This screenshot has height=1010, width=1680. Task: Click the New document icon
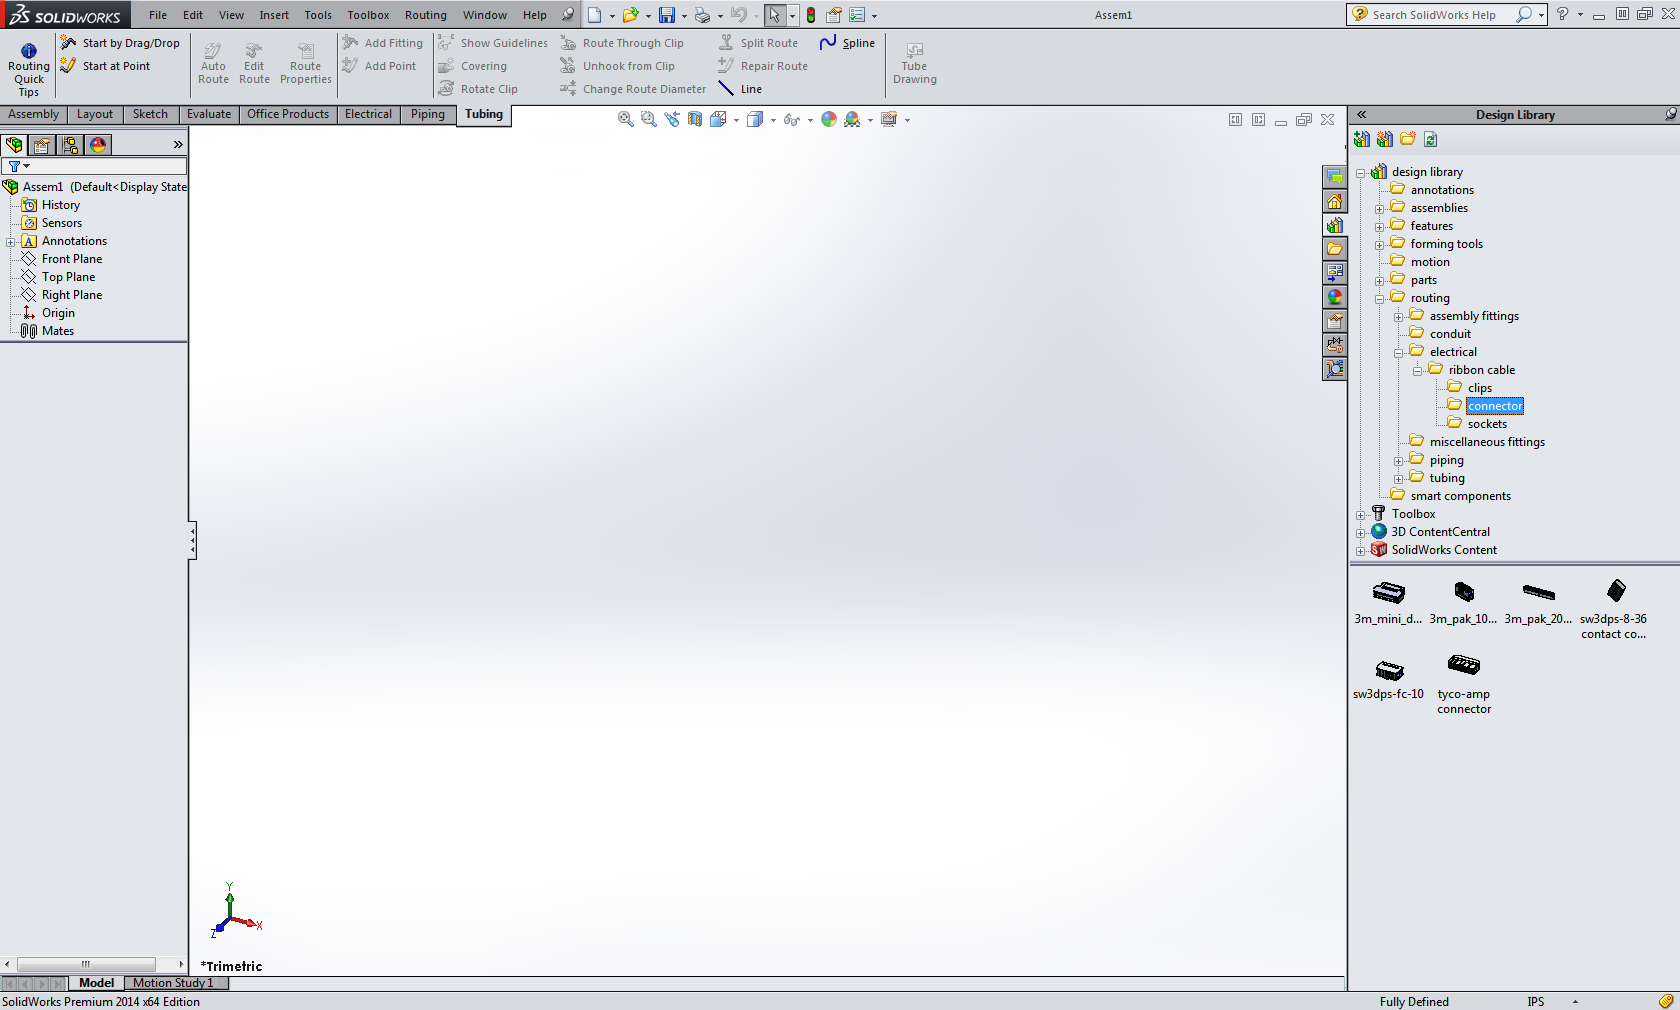pyautogui.click(x=595, y=15)
